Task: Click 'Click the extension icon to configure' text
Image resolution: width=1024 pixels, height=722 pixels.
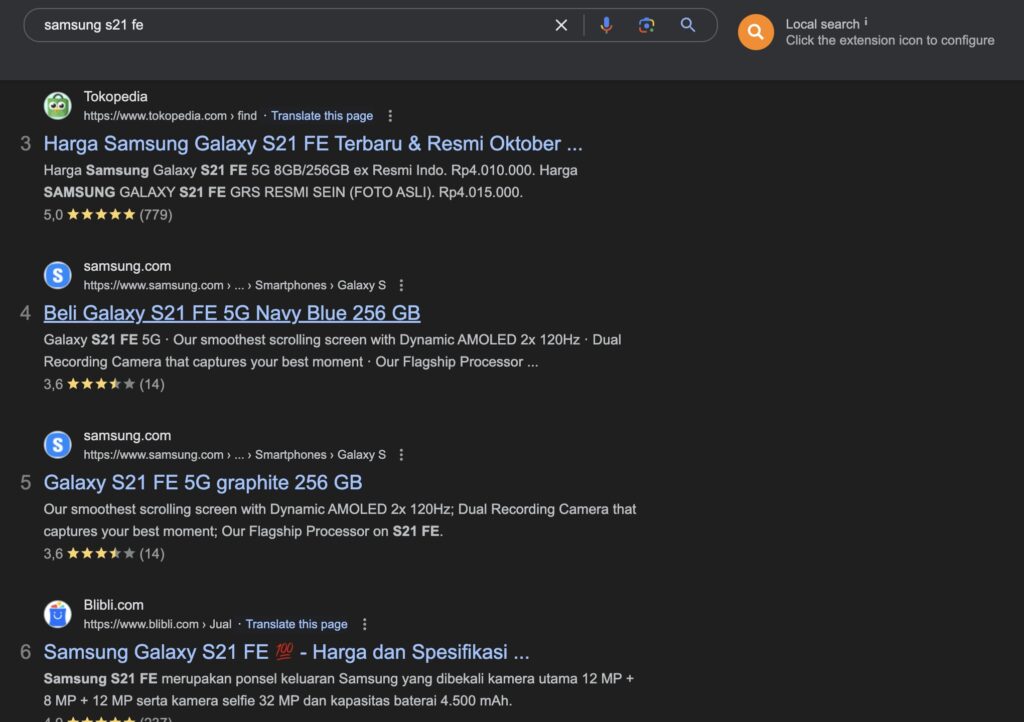Action: 889,40
